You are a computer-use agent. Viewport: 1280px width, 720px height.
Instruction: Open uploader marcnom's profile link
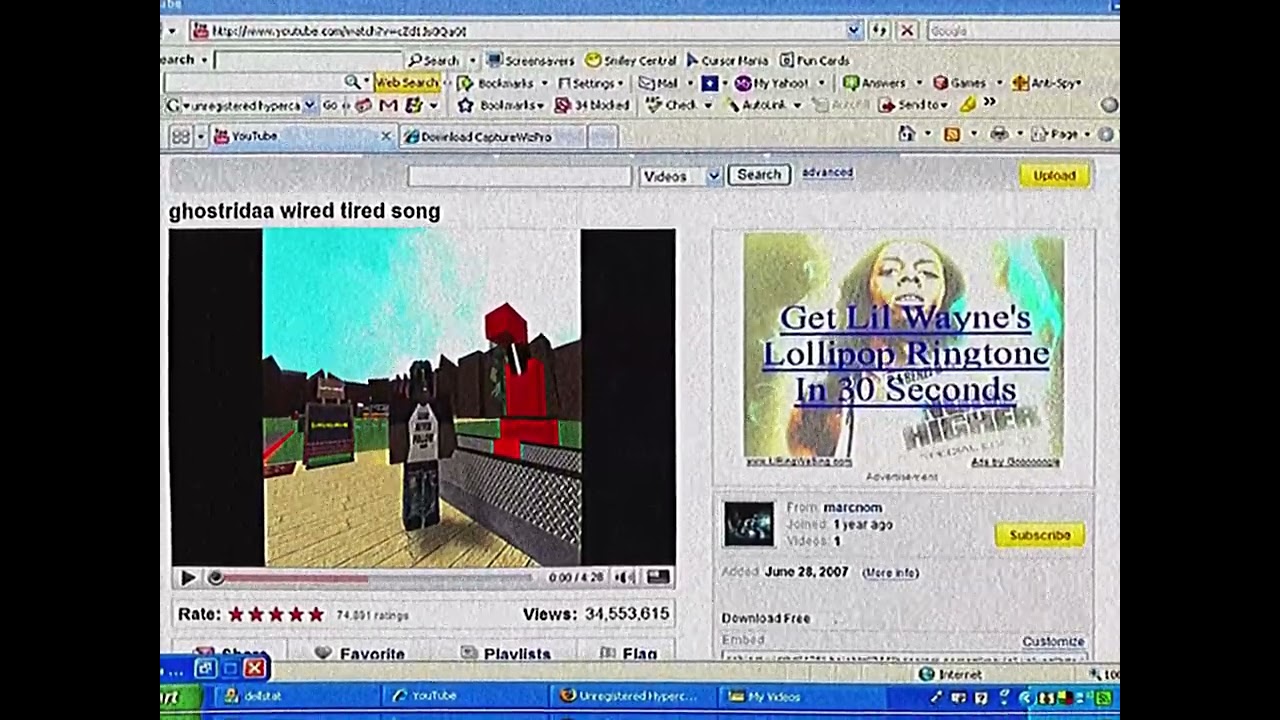click(x=852, y=507)
